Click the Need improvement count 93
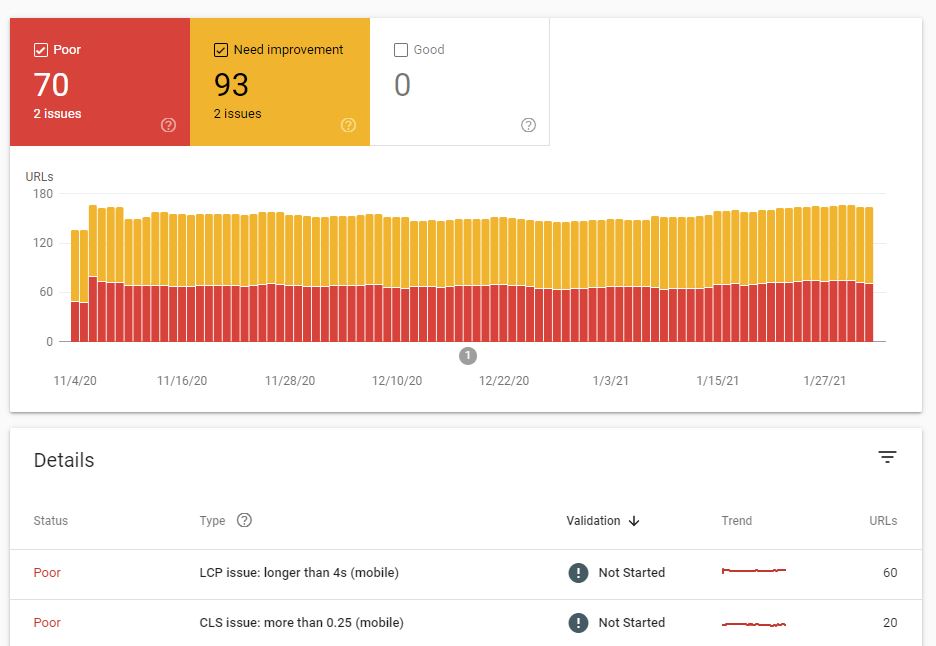936x646 pixels. [x=232, y=85]
